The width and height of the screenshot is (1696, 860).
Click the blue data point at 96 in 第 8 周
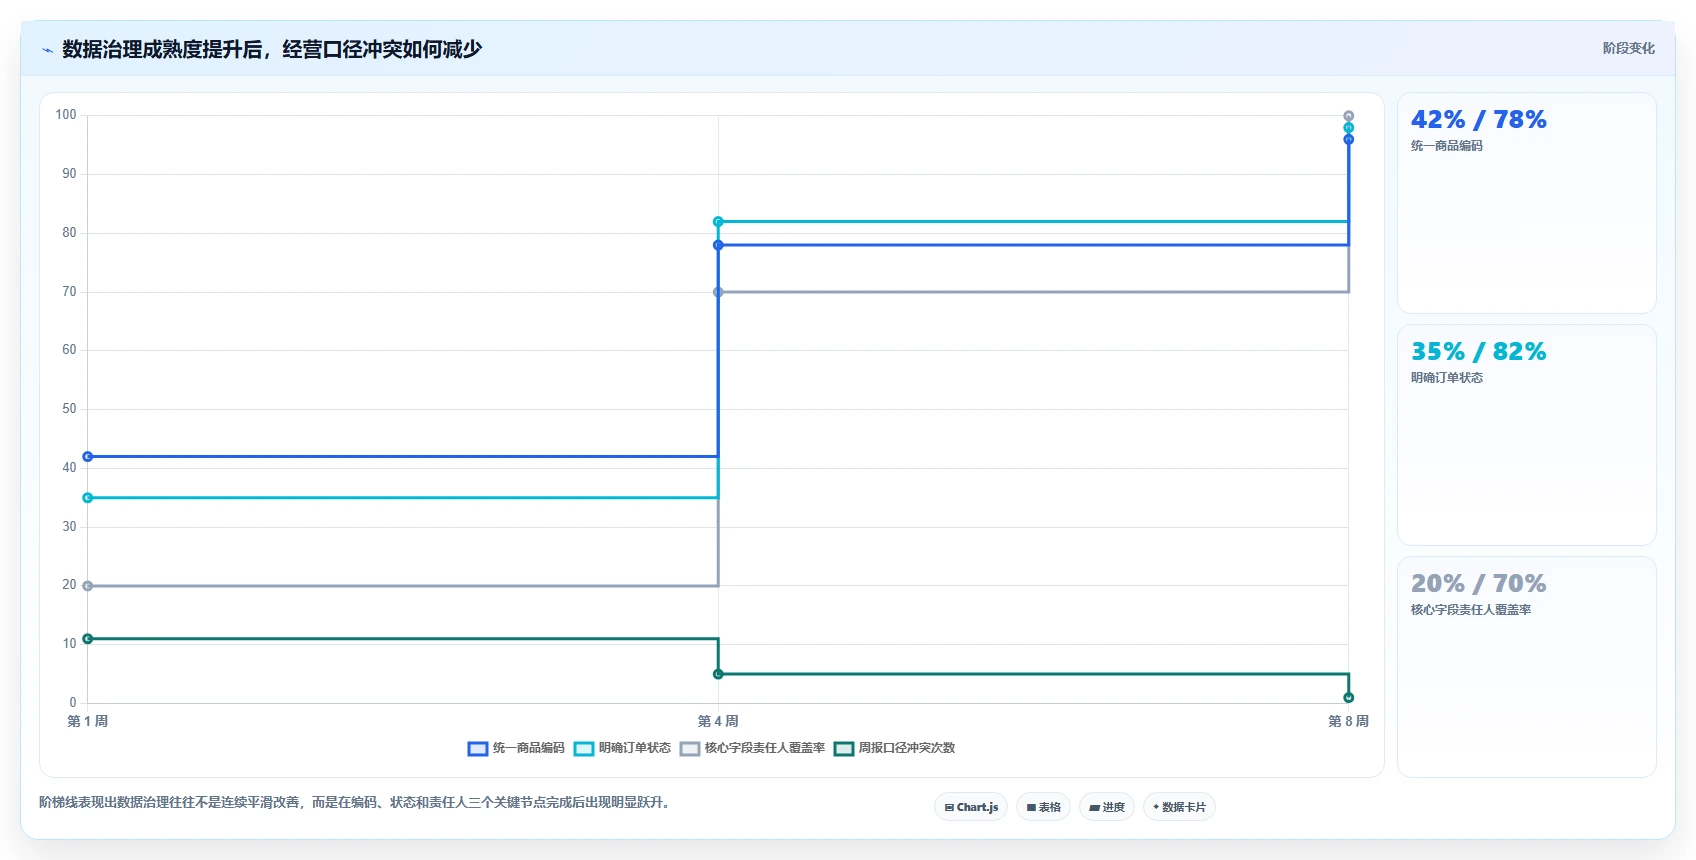click(x=1349, y=140)
